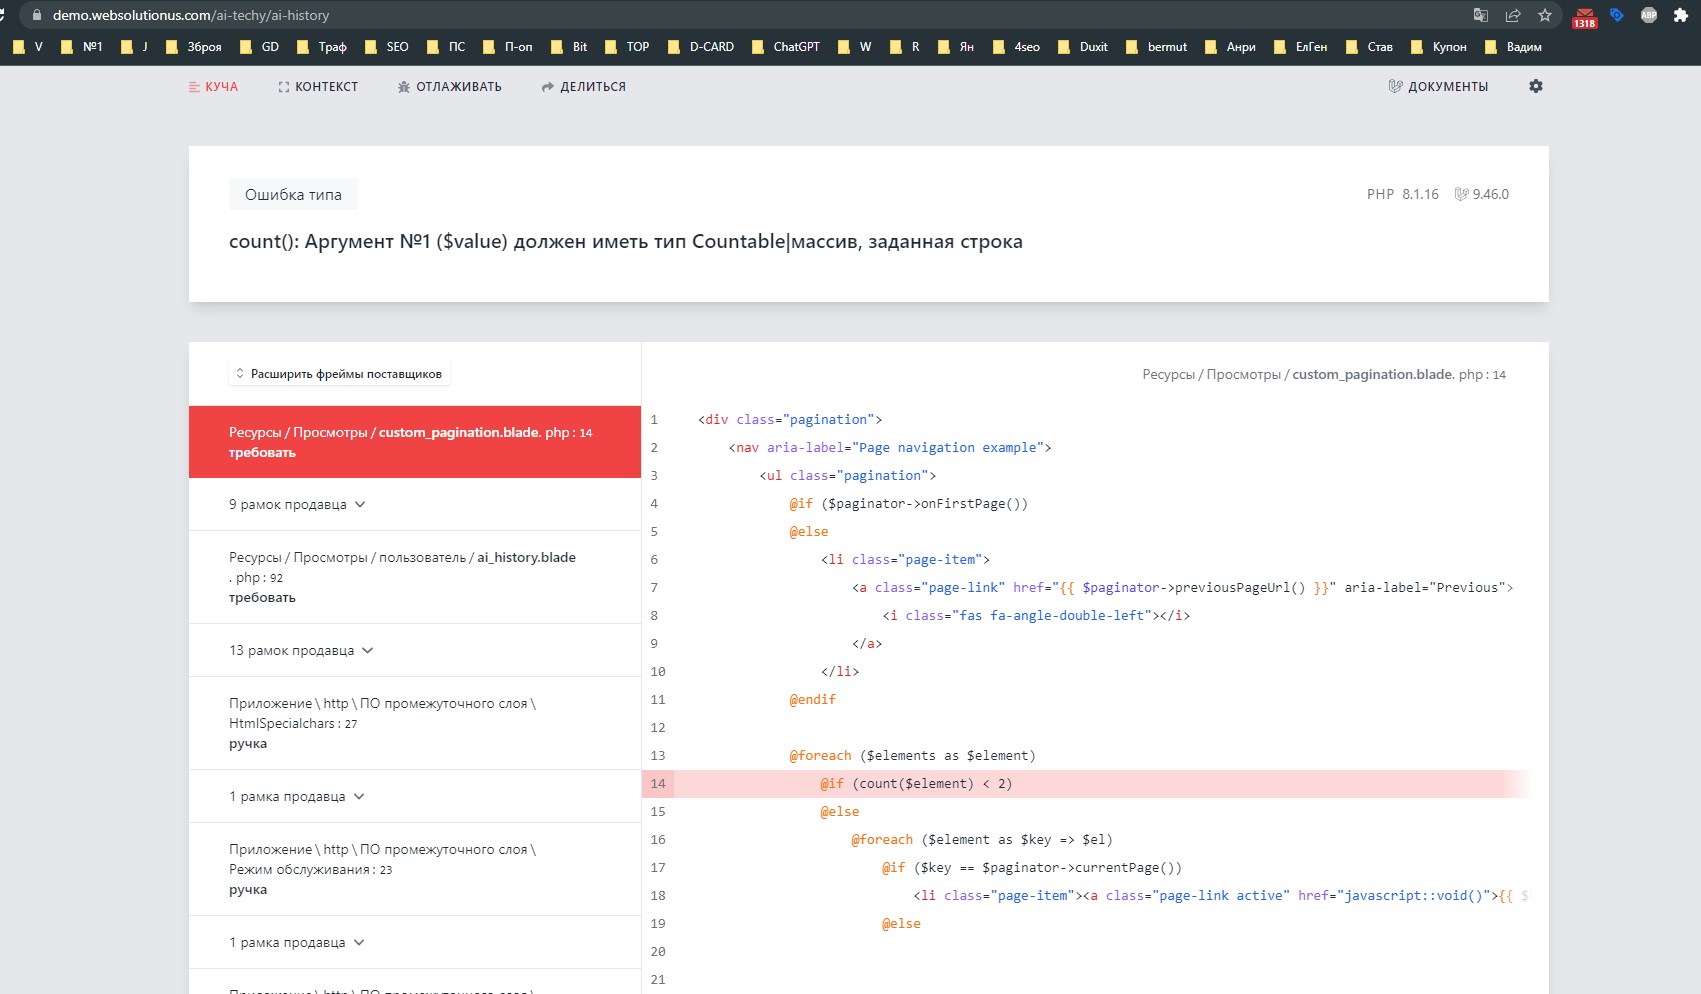Open the П-оп bookmark folder

click(x=508, y=47)
